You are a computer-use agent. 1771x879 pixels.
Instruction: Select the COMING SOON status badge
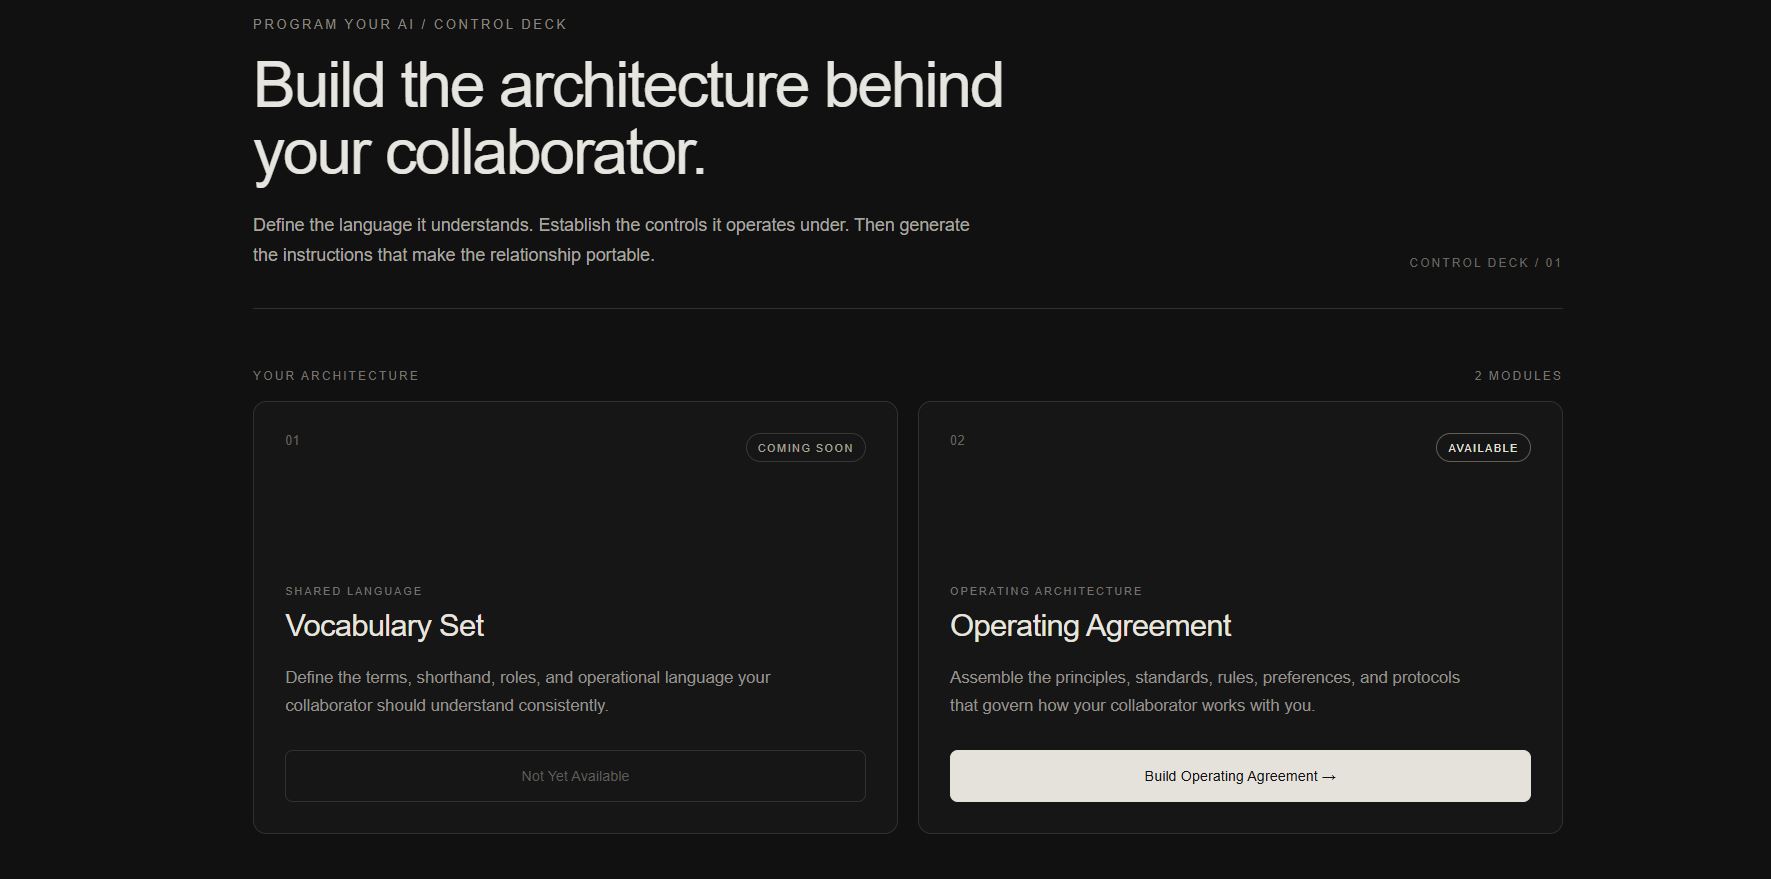[805, 448]
